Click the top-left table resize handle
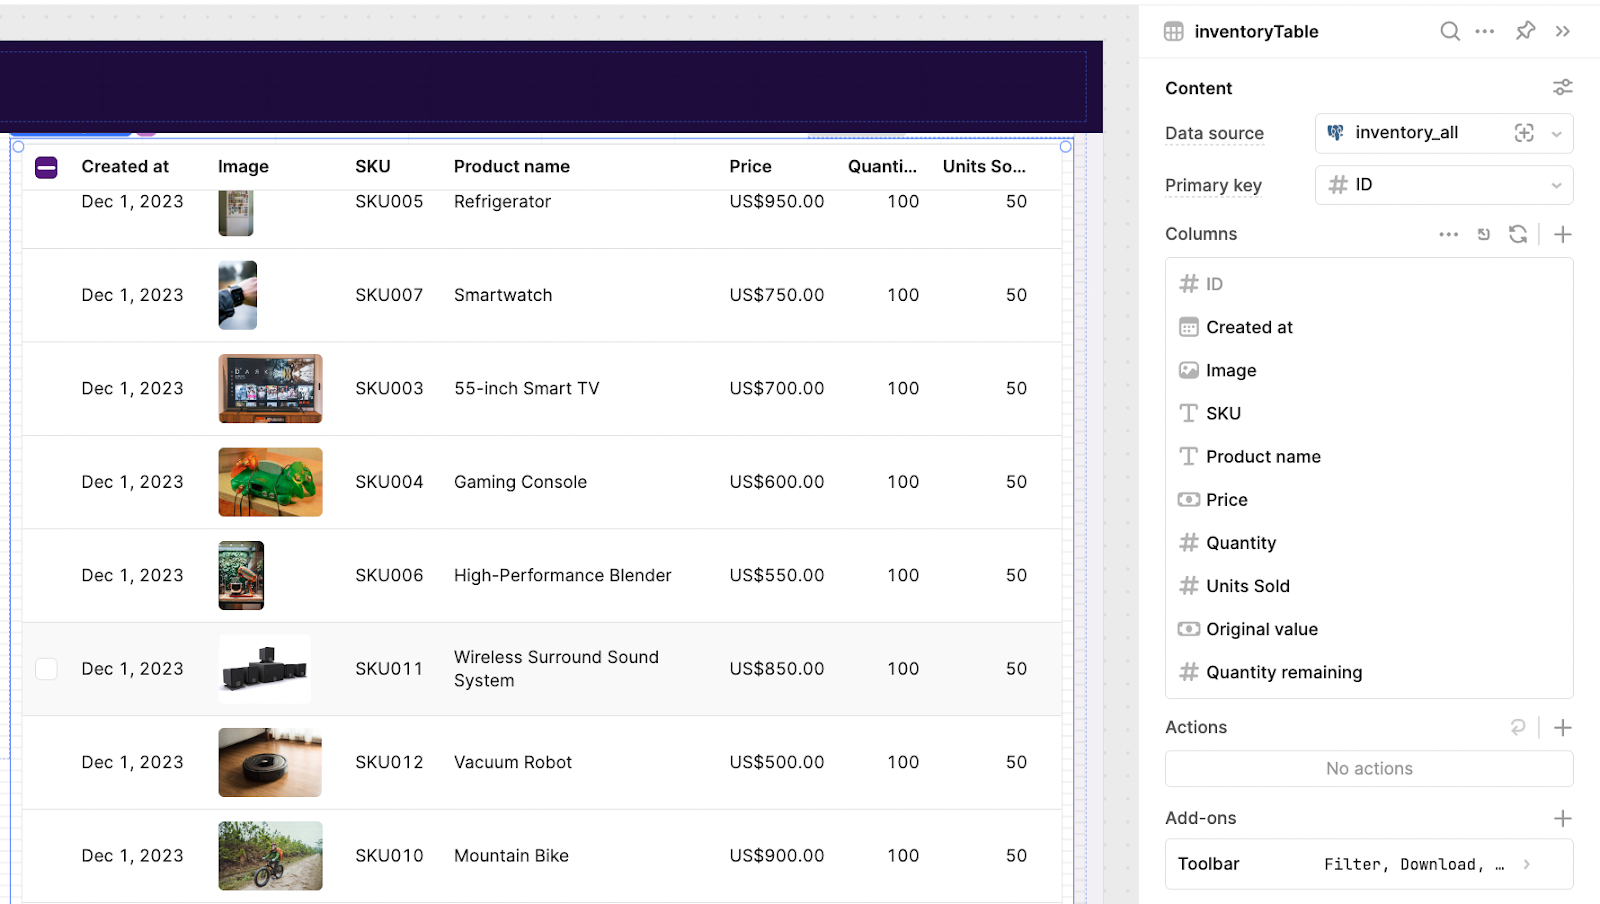The width and height of the screenshot is (1600, 904). pyautogui.click(x=18, y=147)
